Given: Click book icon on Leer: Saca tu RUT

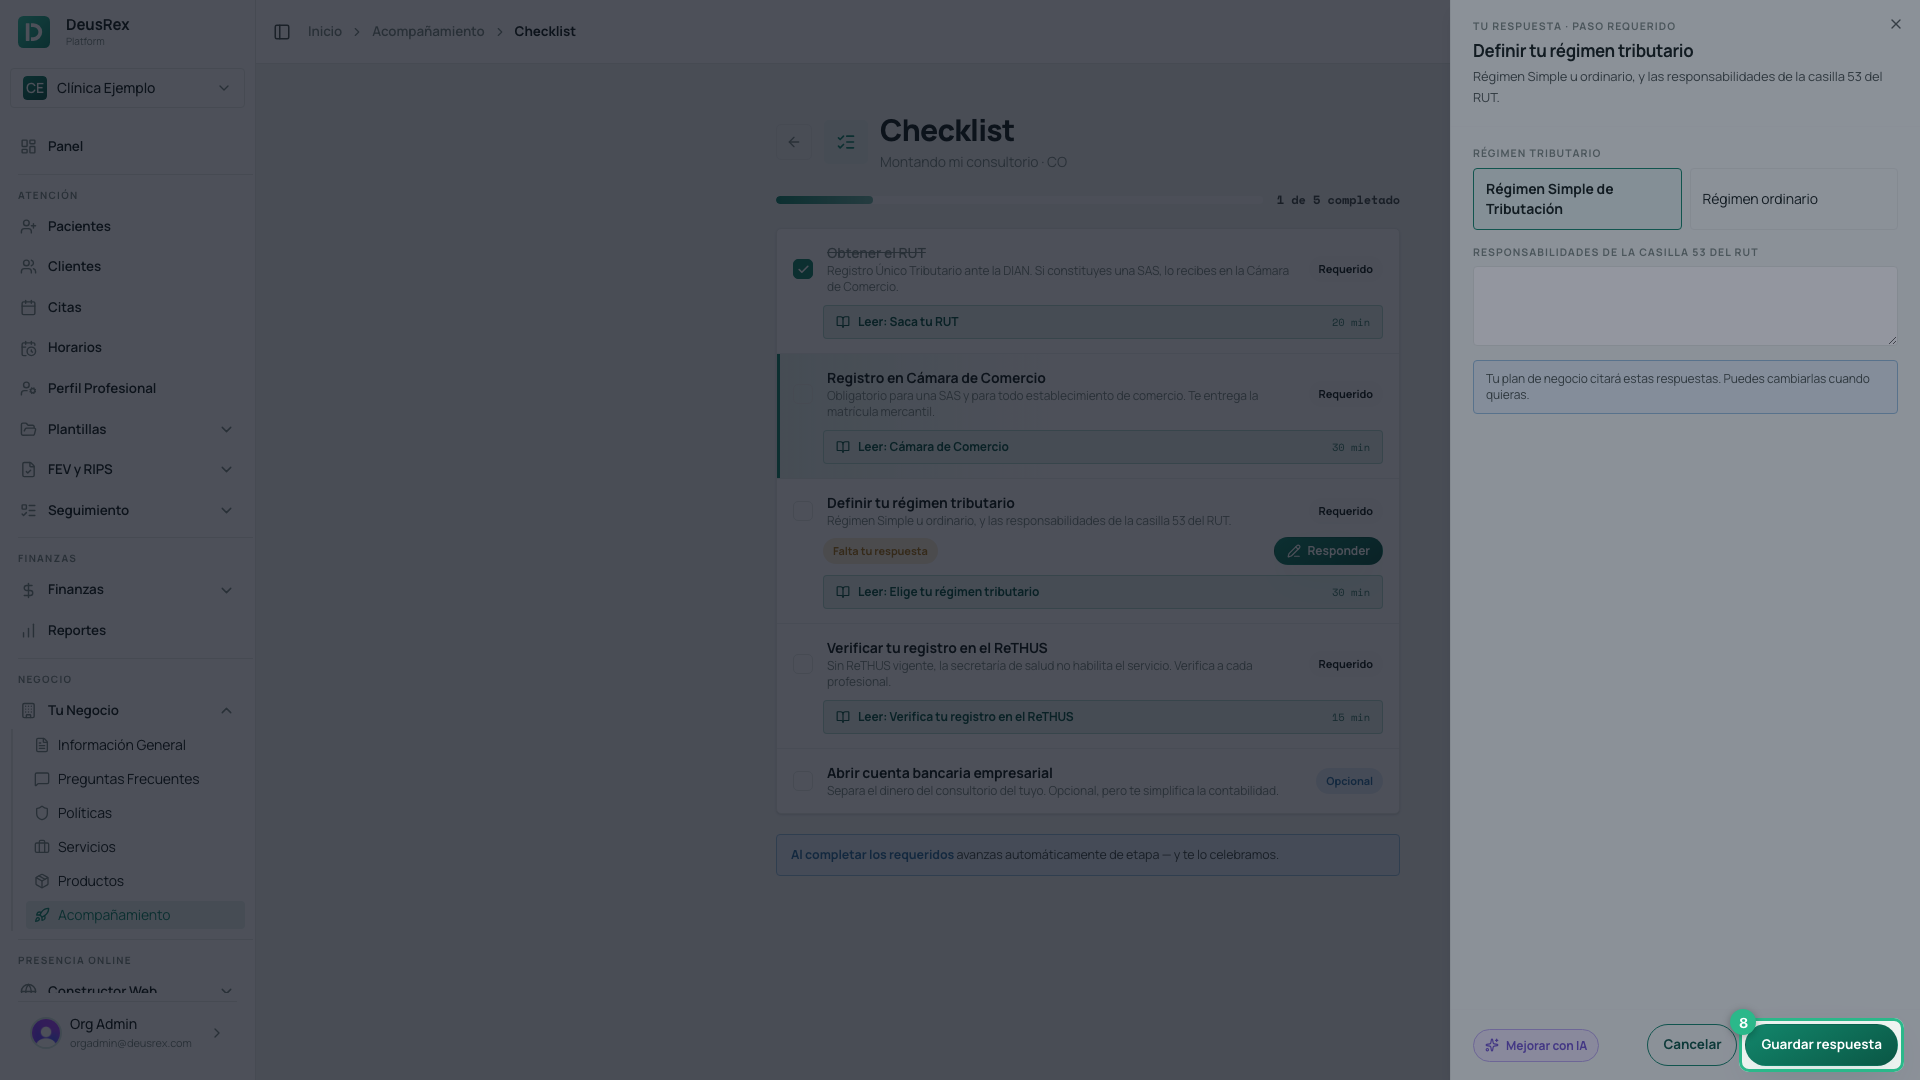Looking at the screenshot, I should [843, 322].
